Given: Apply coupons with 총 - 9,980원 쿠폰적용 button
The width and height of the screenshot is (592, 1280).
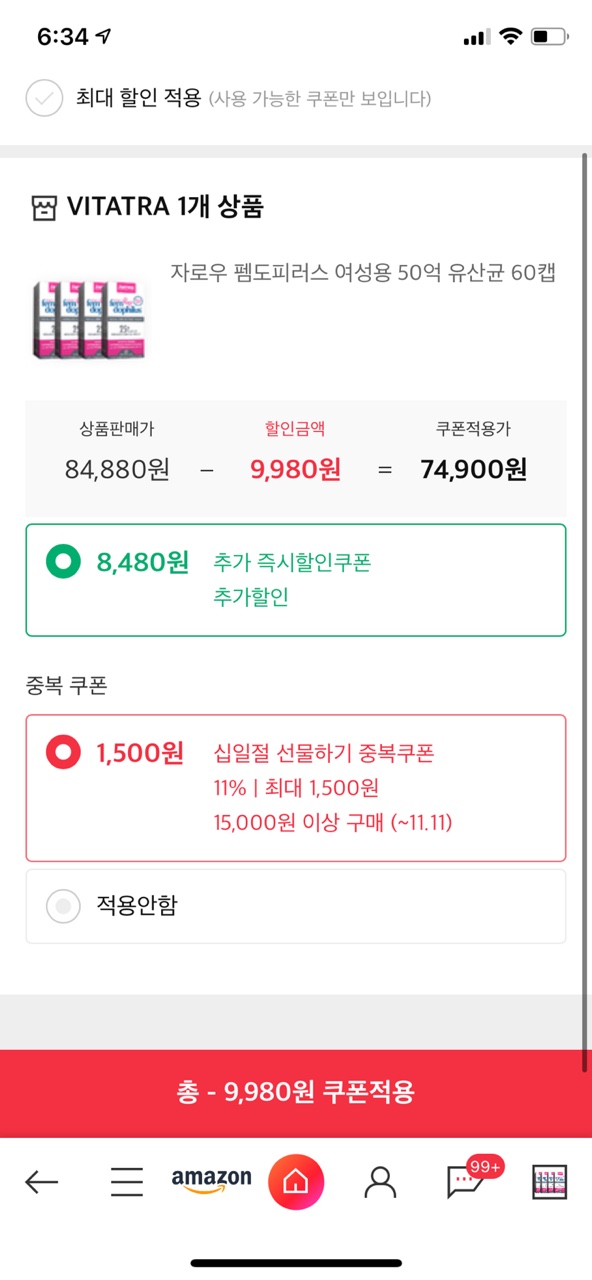Looking at the screenshot, I should pyautogui.click(x=296, y=1093).
